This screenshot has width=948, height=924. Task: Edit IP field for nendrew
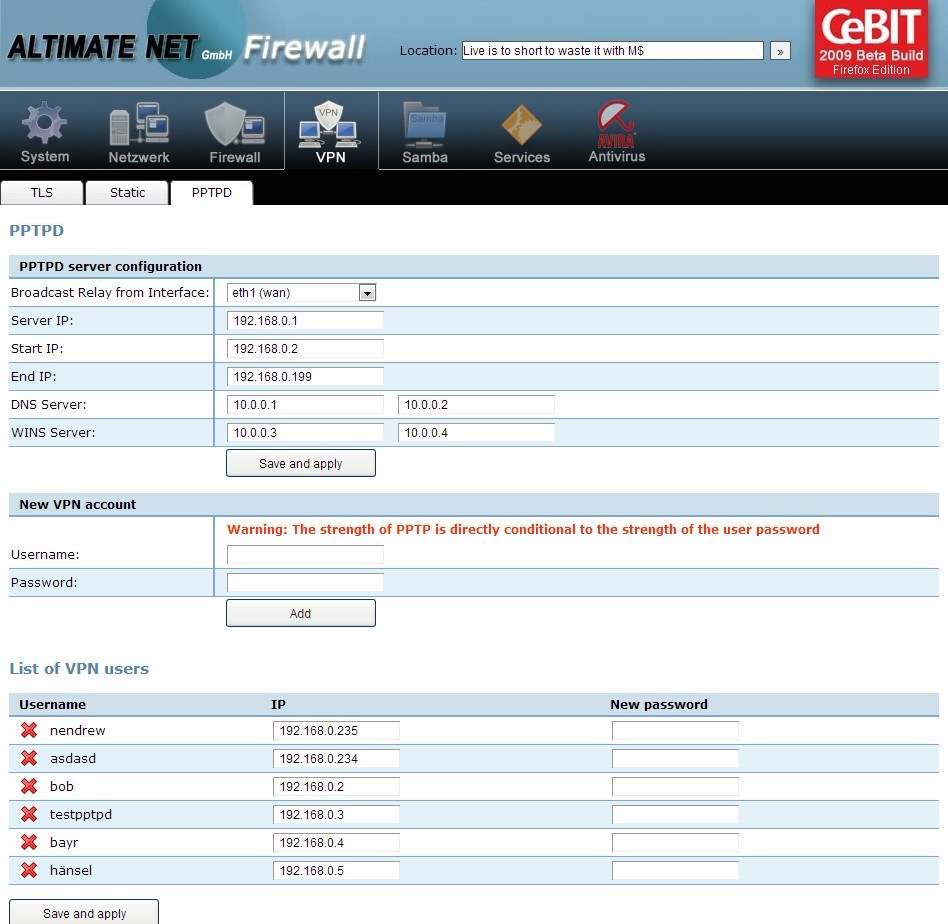point(336,730)
